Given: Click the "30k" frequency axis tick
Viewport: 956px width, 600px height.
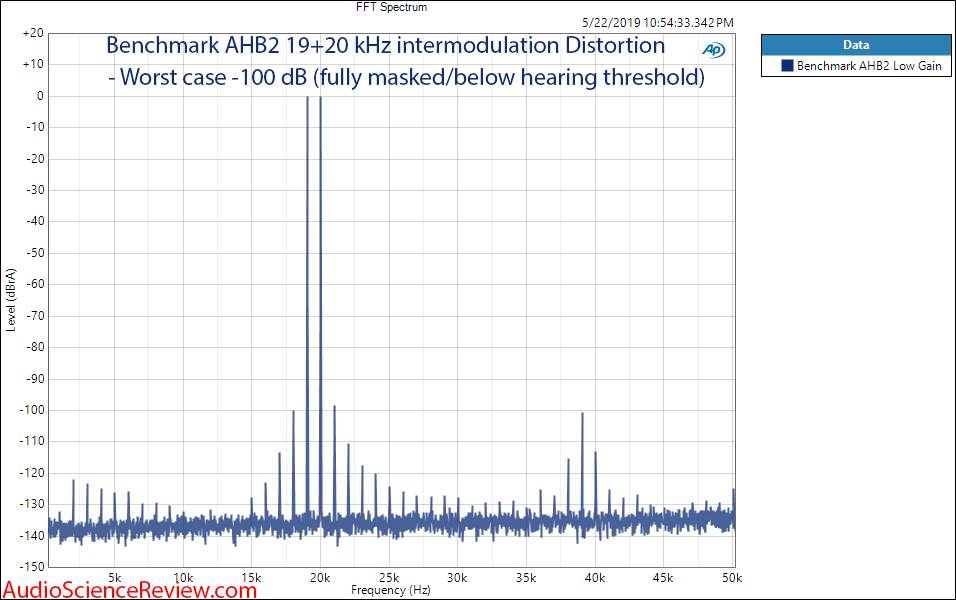Looking at the screenshot, I should tap(457, 577).
